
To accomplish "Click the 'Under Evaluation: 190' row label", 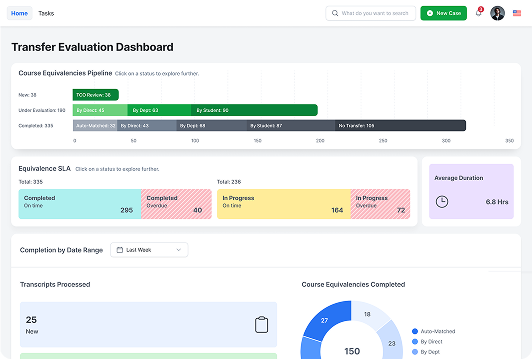I will click(42, 110).
